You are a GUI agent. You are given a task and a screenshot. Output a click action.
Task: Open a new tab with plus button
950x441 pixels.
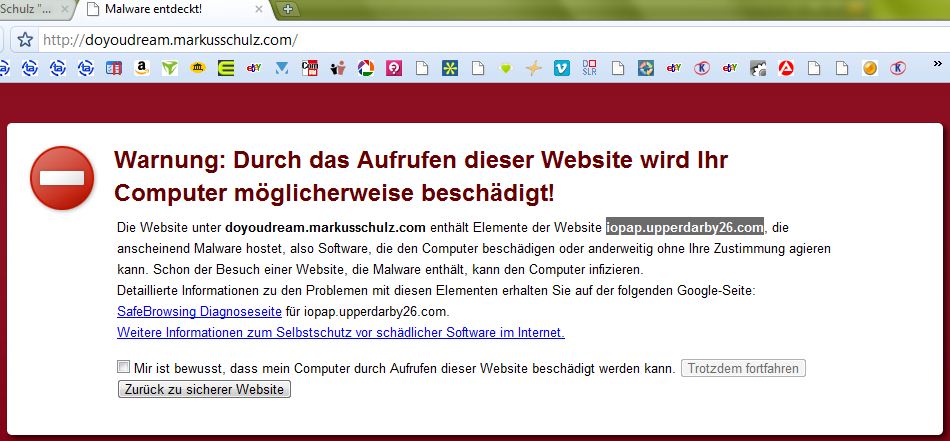pyautogui.click(x=288, y=9)
